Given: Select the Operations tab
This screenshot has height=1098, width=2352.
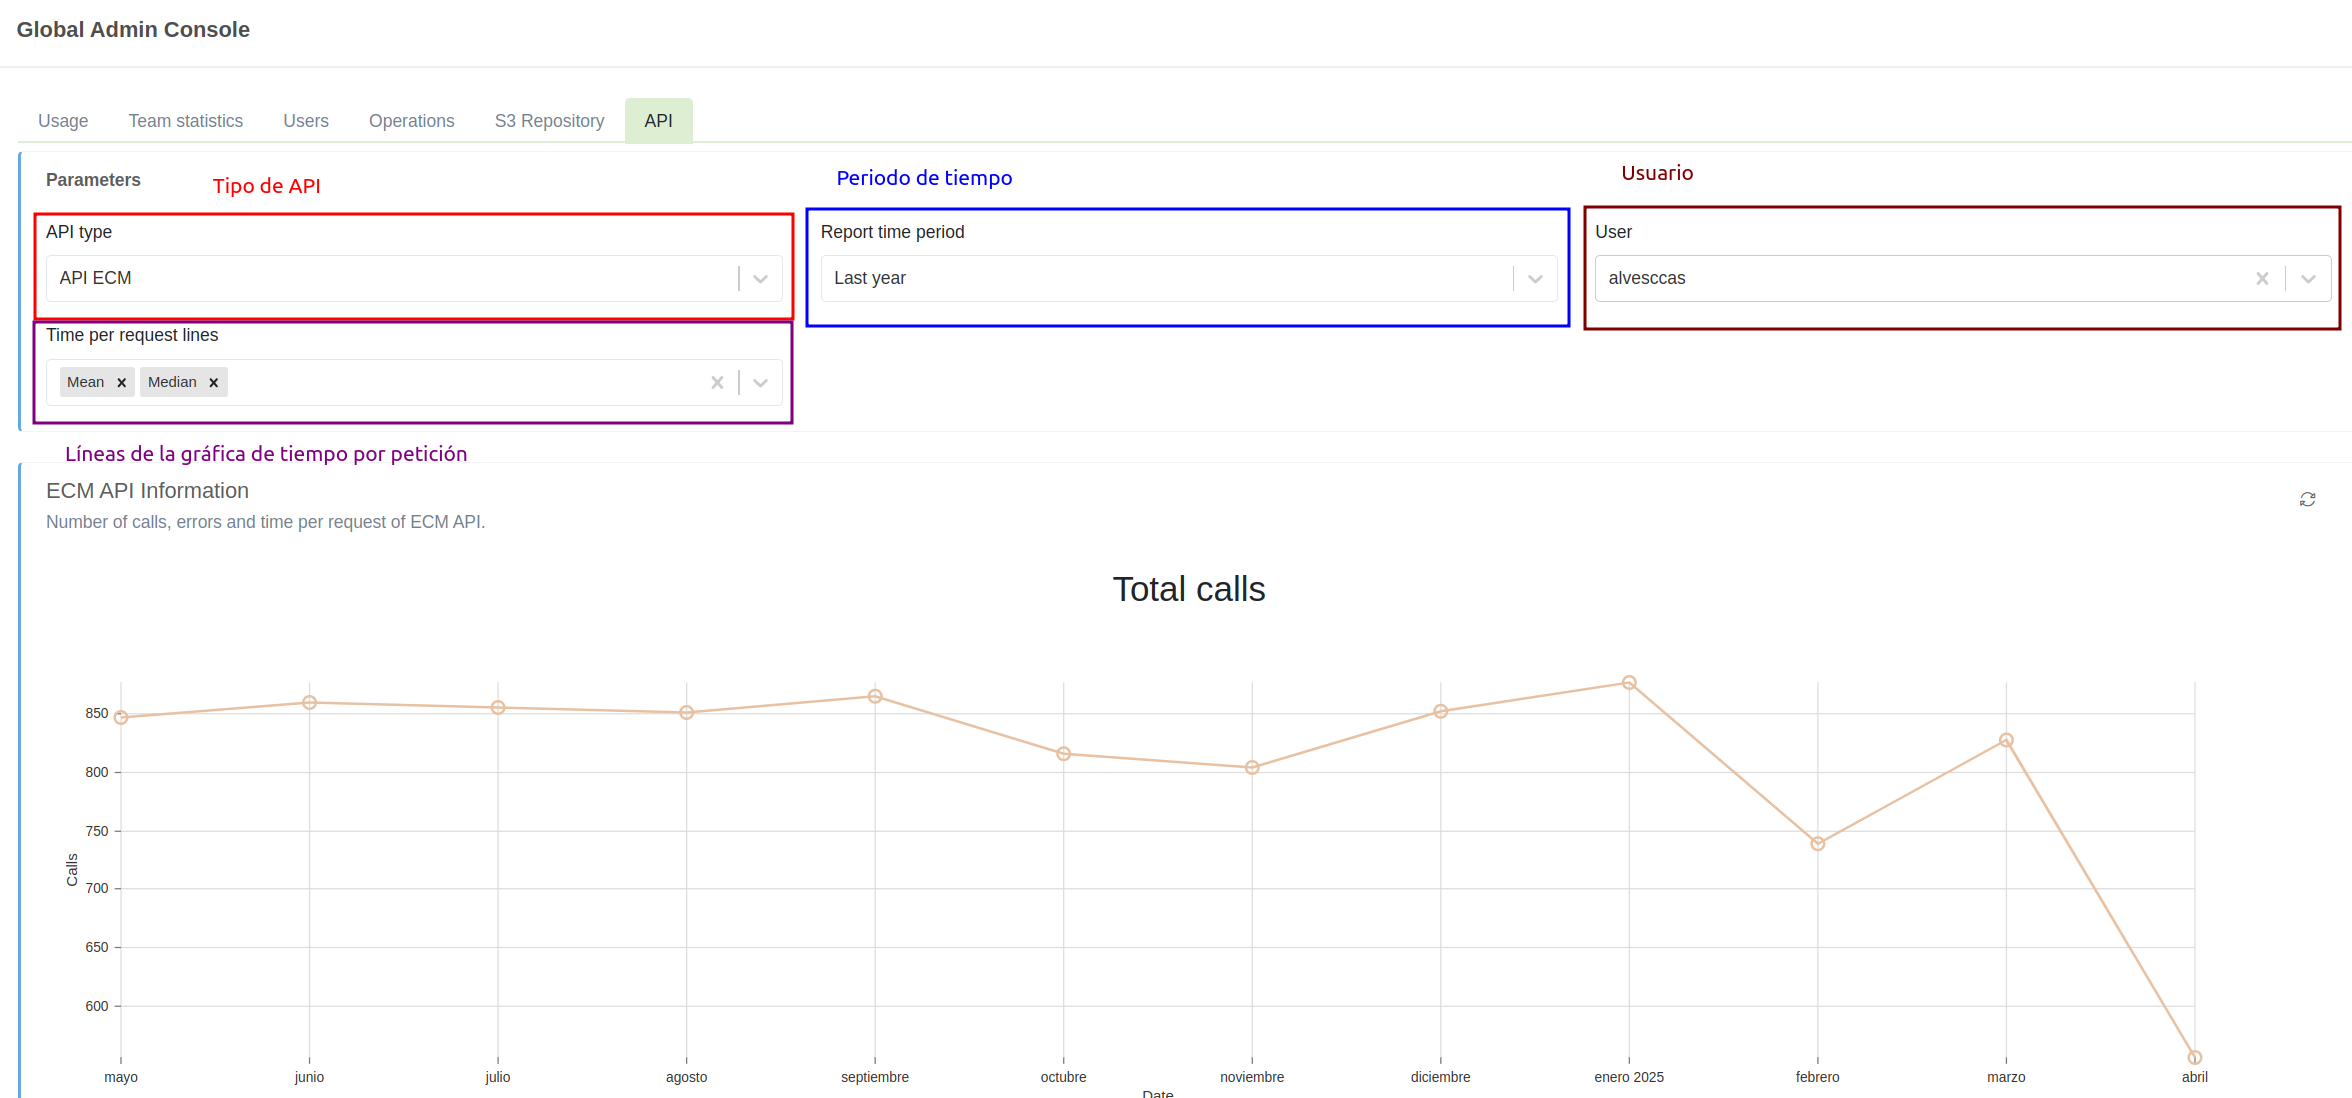Looking at the screenshot, I should pos(411,121).
